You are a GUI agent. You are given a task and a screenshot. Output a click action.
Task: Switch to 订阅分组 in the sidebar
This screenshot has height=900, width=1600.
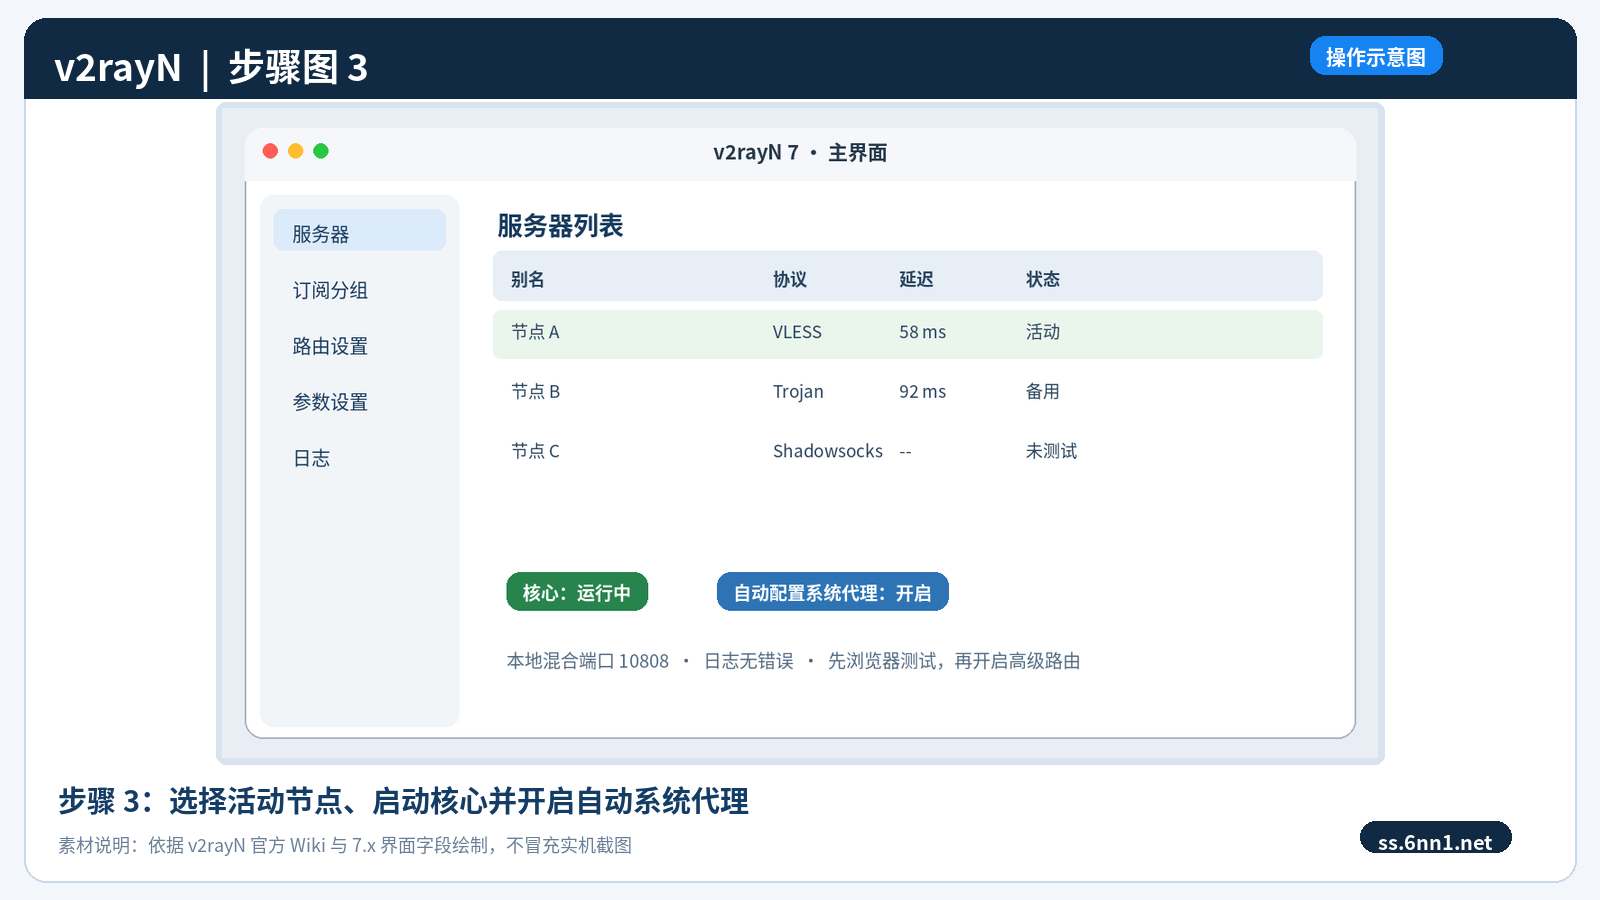click(x=330, y=290)
